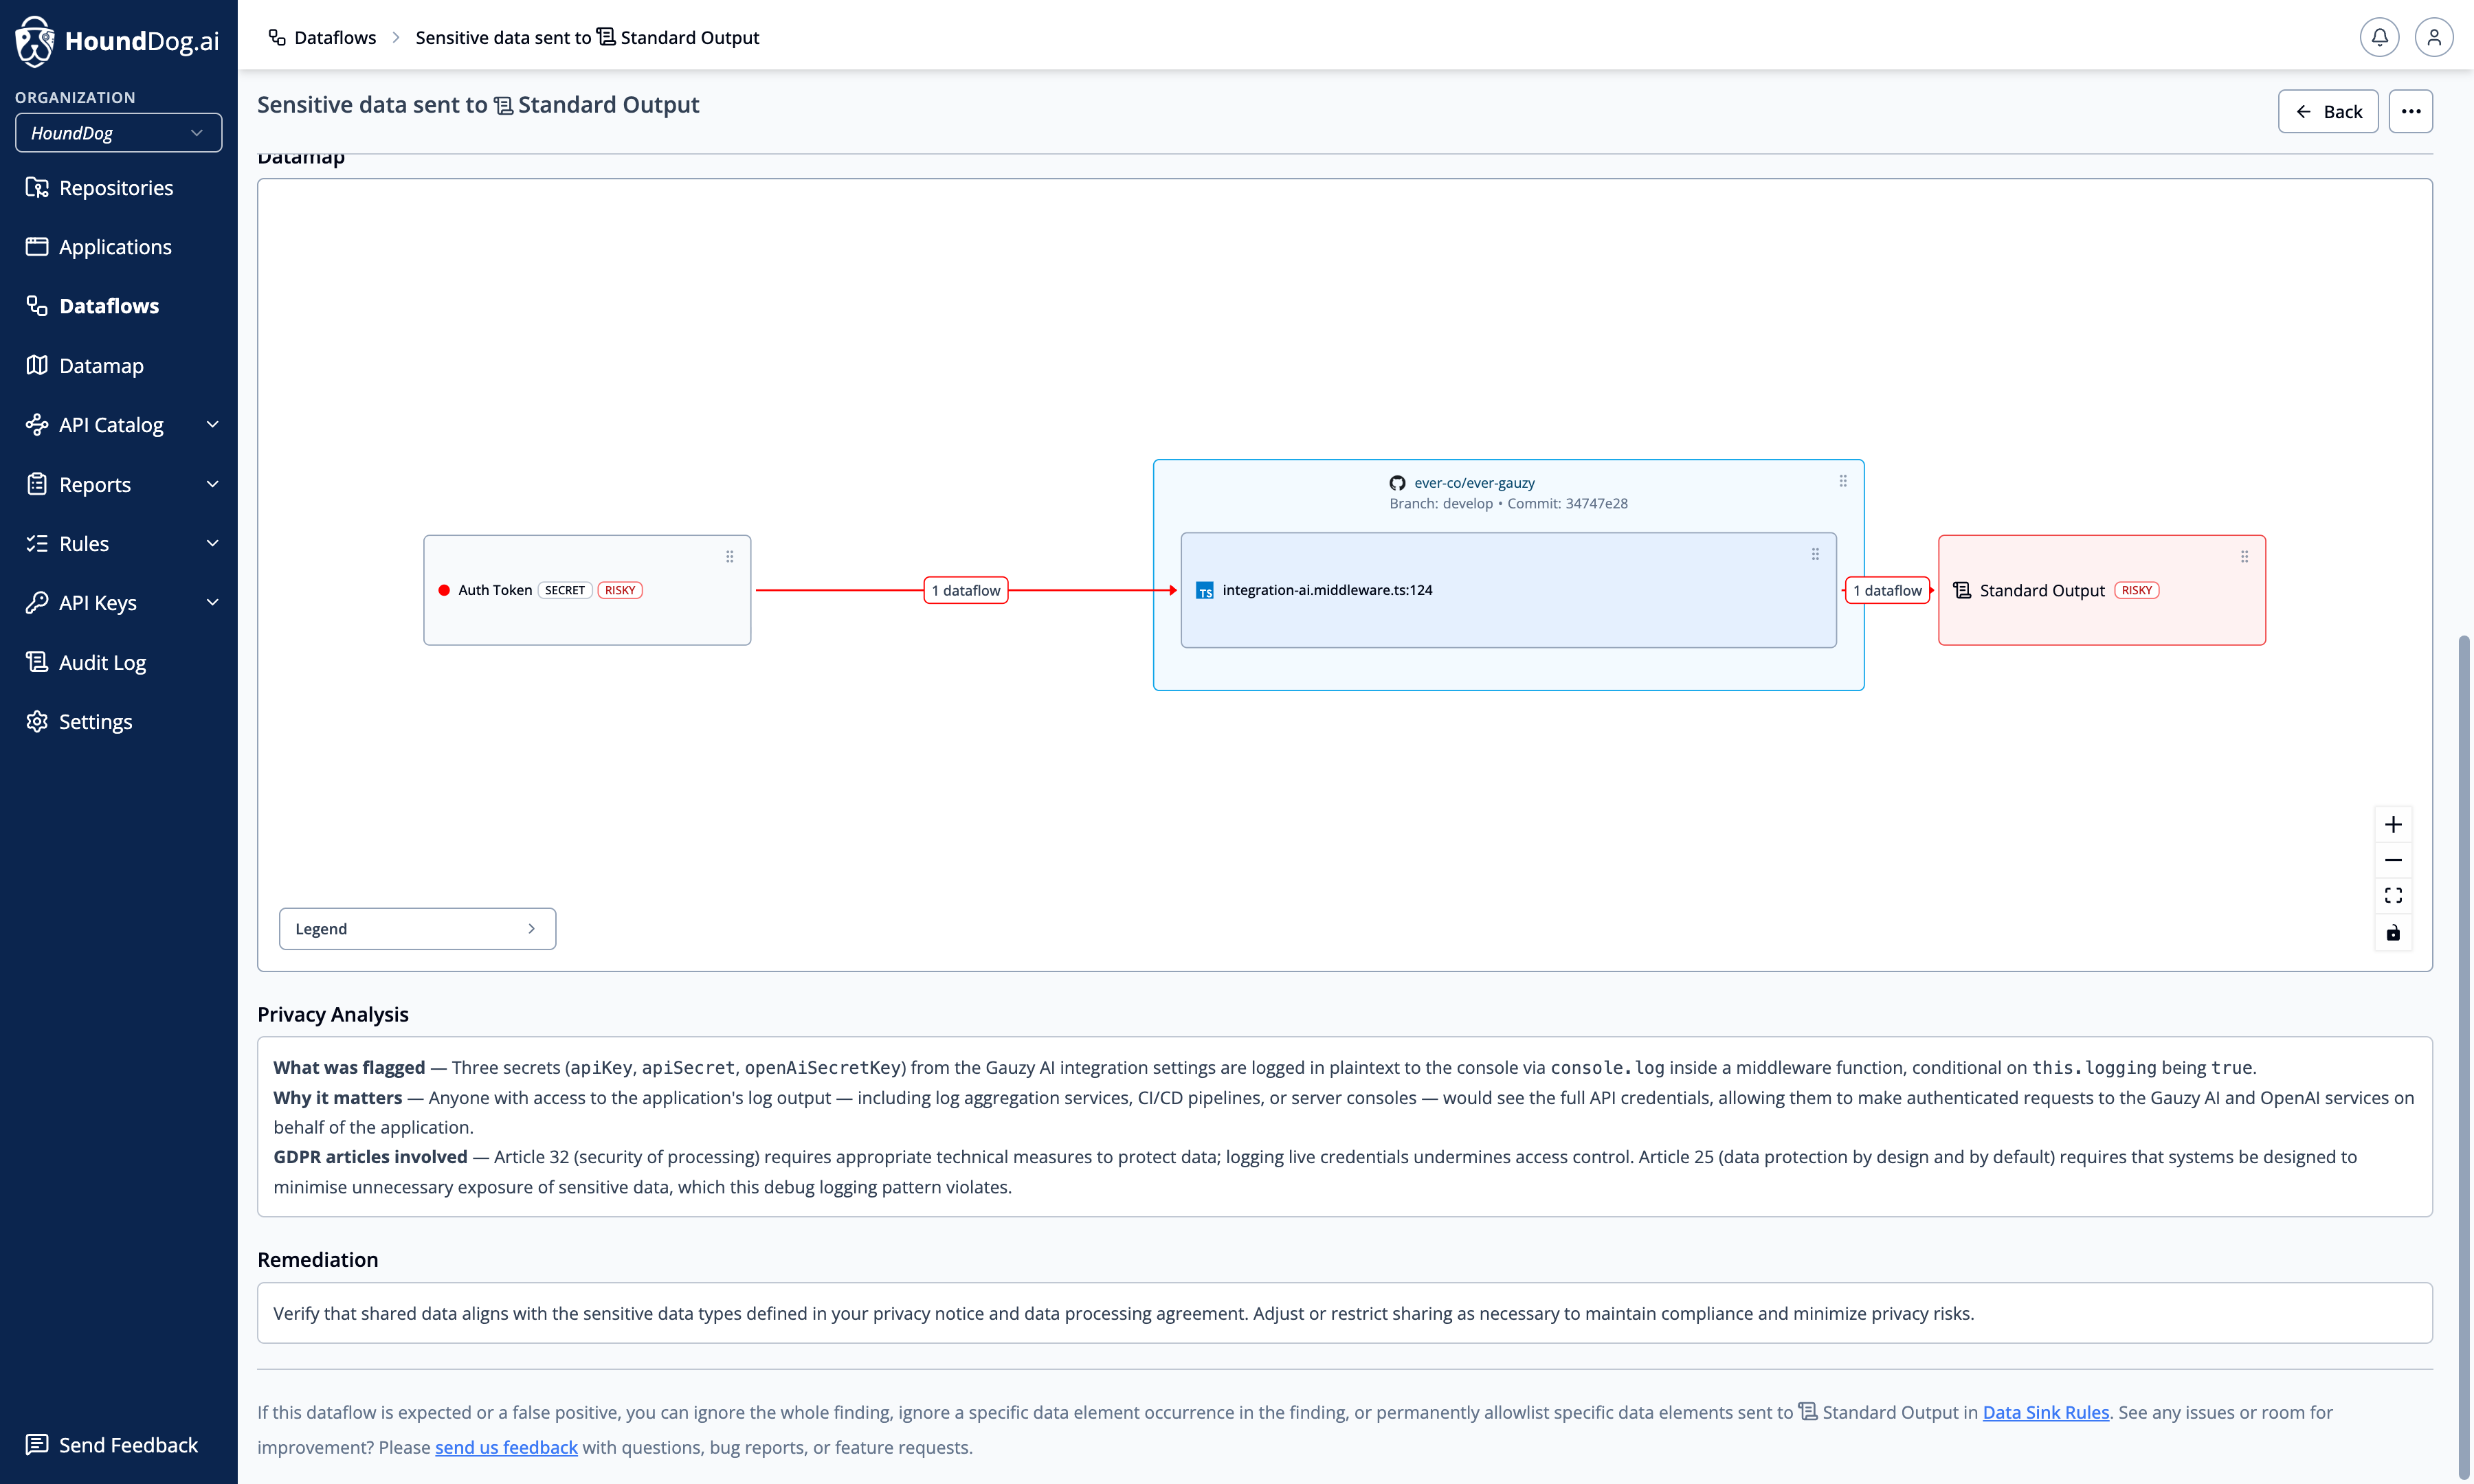Image resolution: width=2474 pixels, height=1484 pixels.
Task: Expand the Legend panel
Action: tap(417, 928)
